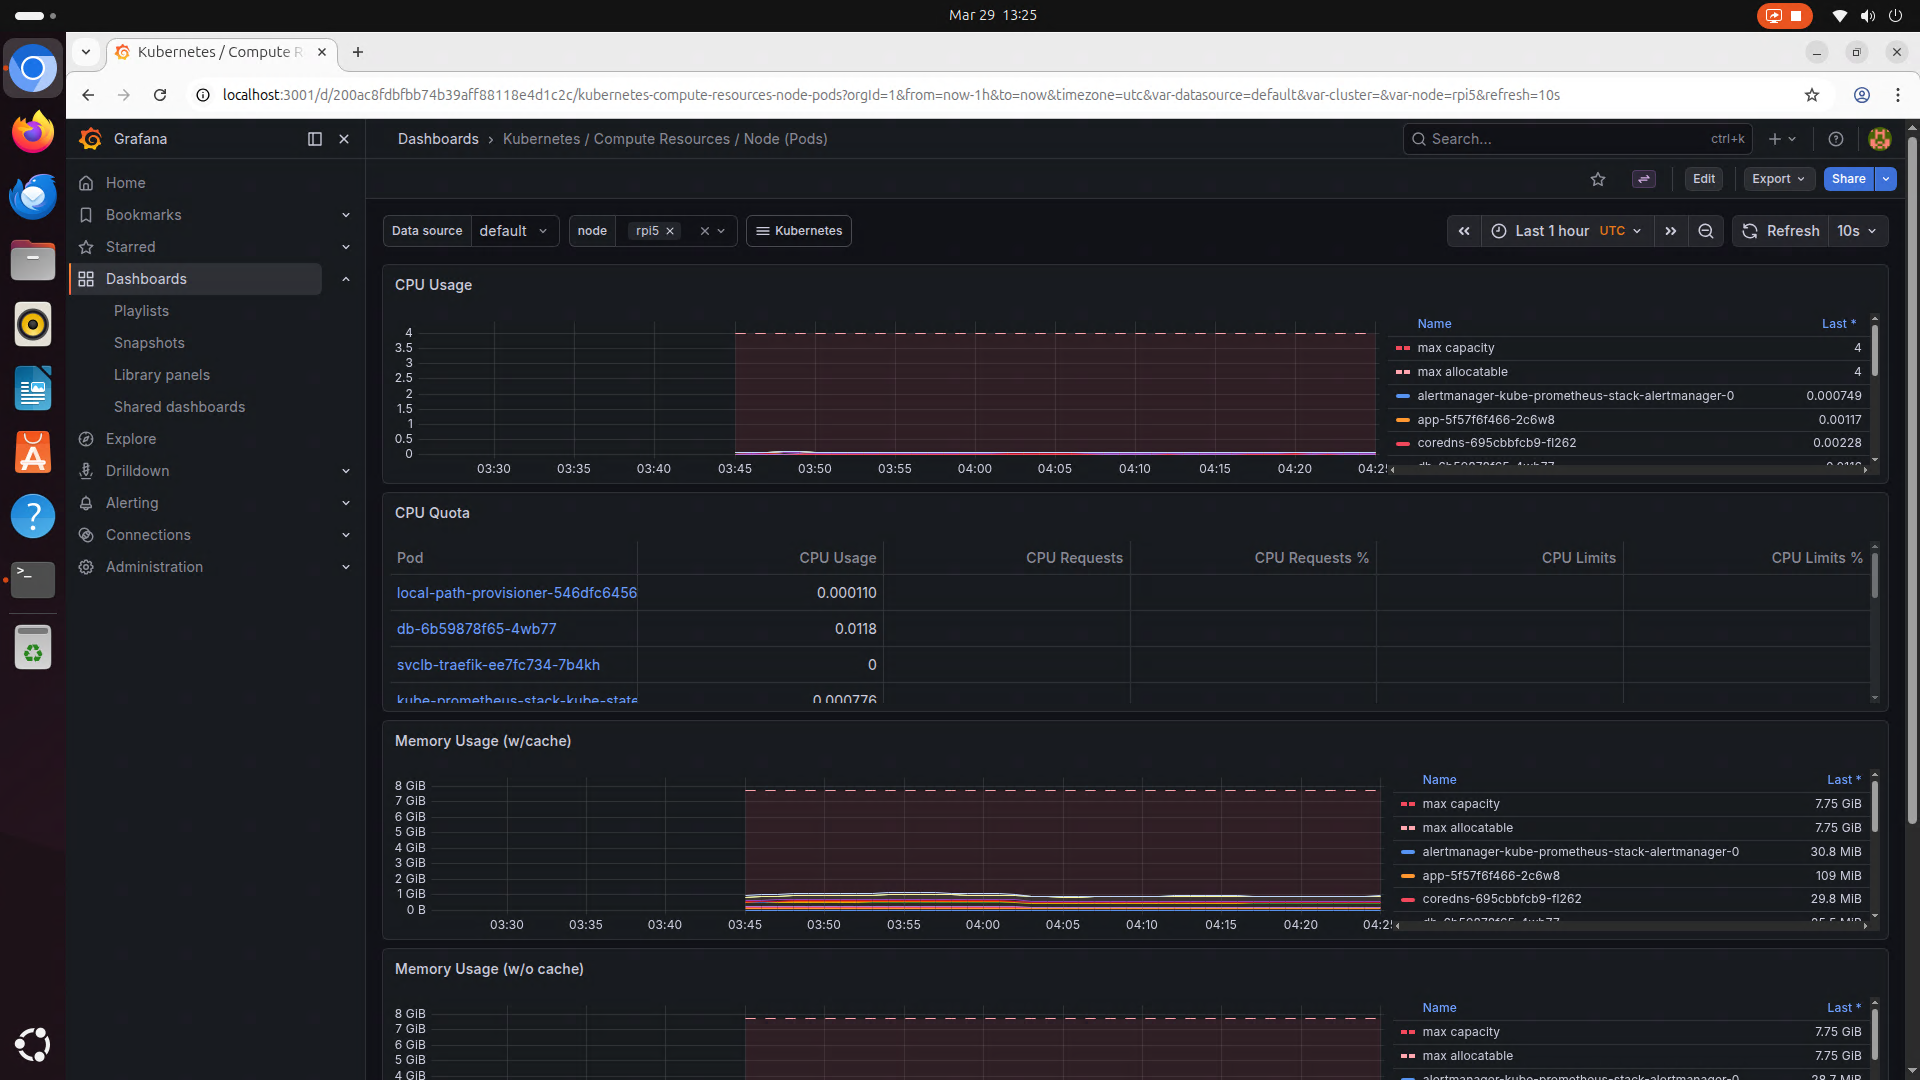This screenshot has height=1080, width=1920.
Task: Click the Edit dashboard button
Action: (x=1704, y=179)
